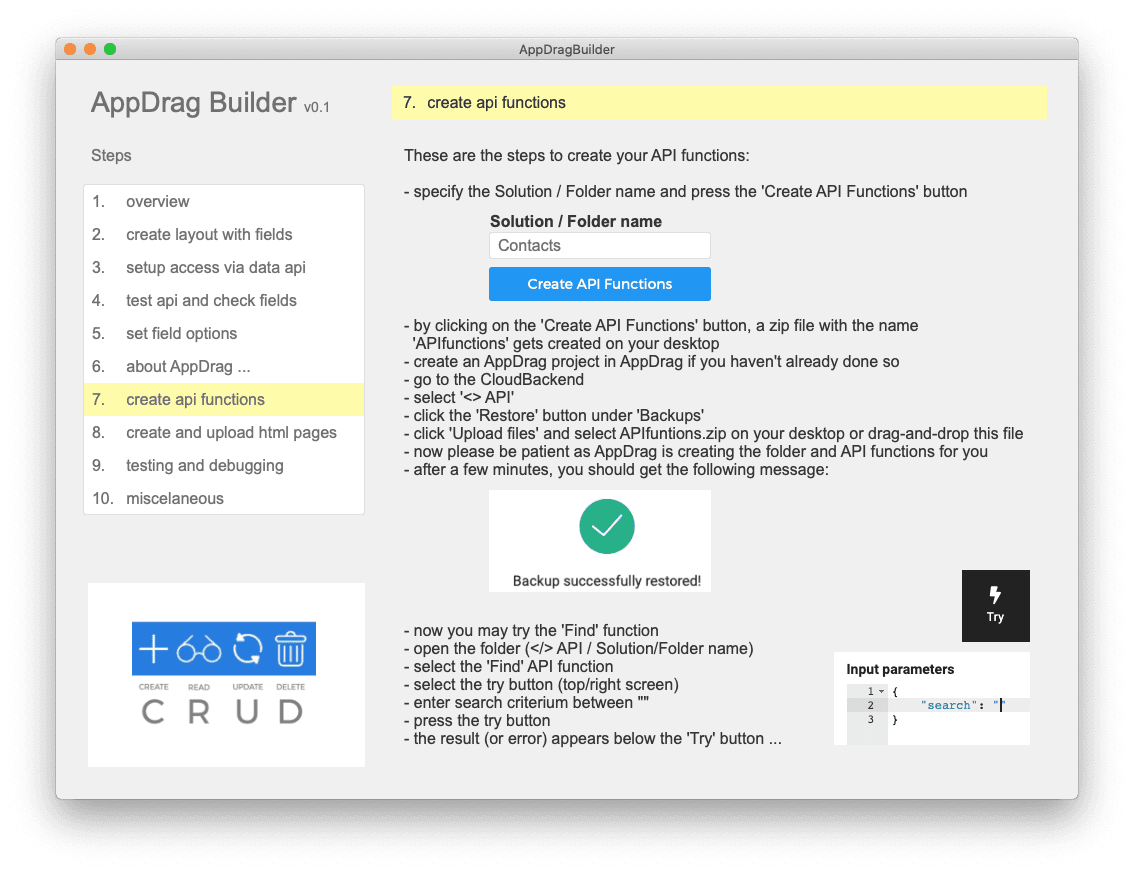Click the Create plus icon in CRUD image
The image size is (1134, 873).
pyautogui.click(x=153, y=649)
